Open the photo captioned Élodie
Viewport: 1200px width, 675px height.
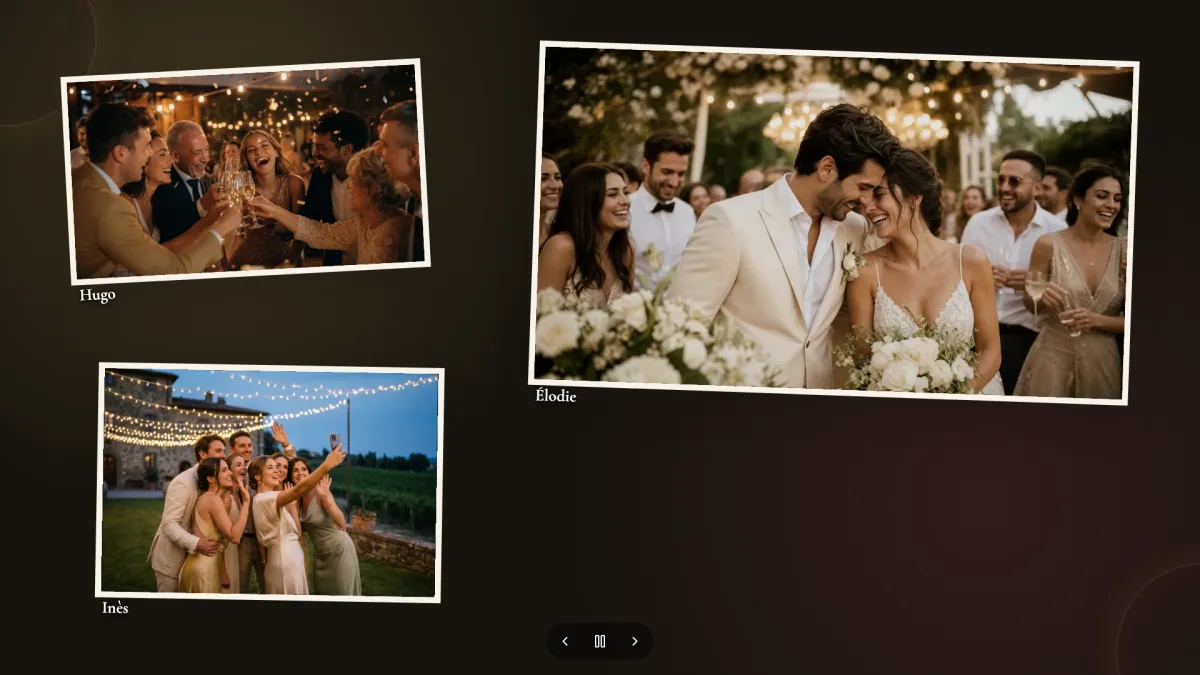pyautogui.click(x=833, y=223)
